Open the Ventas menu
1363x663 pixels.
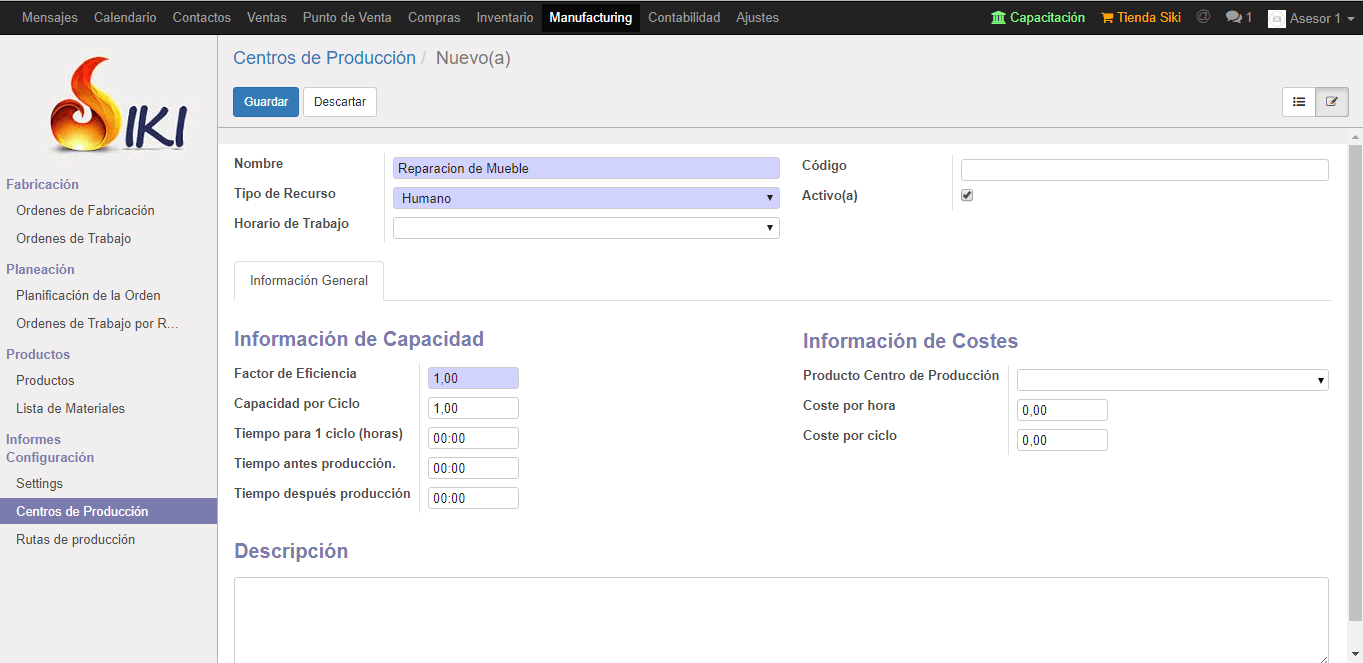click(267, 17)
